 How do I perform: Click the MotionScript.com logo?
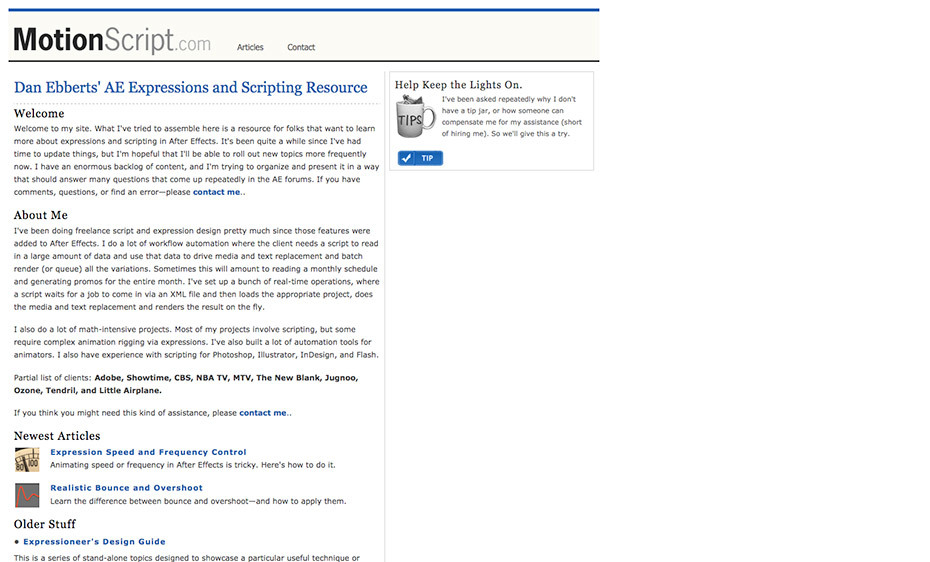click(x=112, y=40)
